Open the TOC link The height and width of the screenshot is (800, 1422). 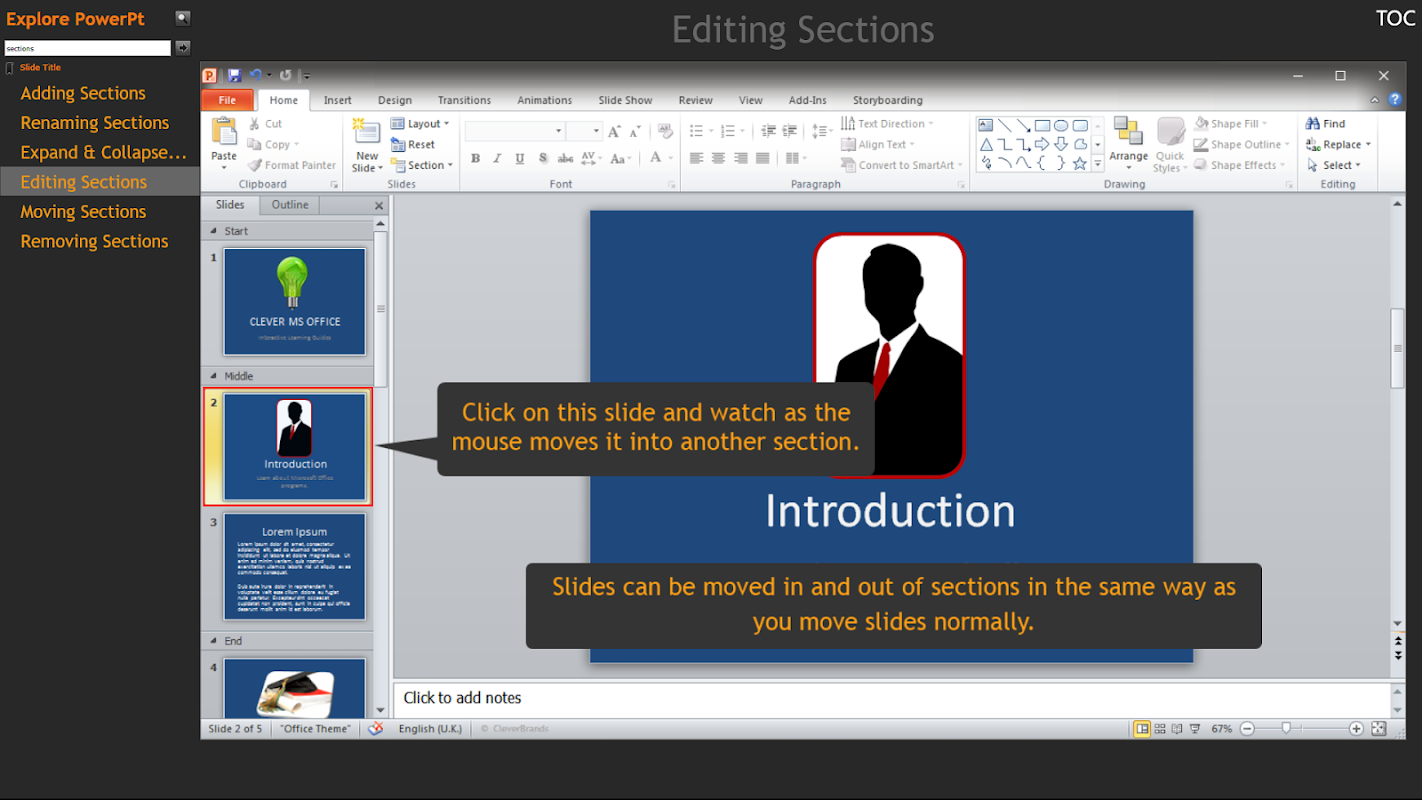[1395, 18]
